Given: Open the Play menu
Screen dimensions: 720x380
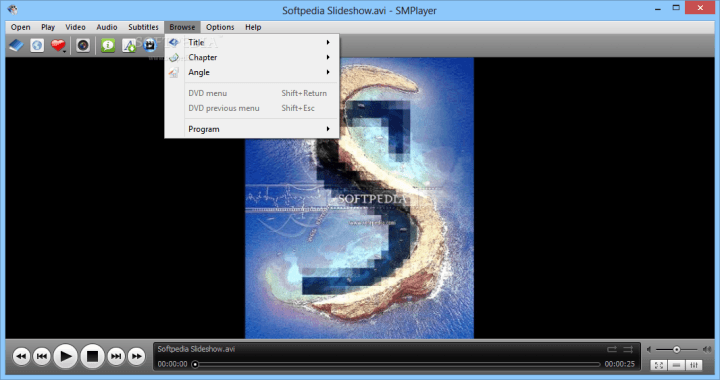Looking at the screenshot, I should [48, 27].
